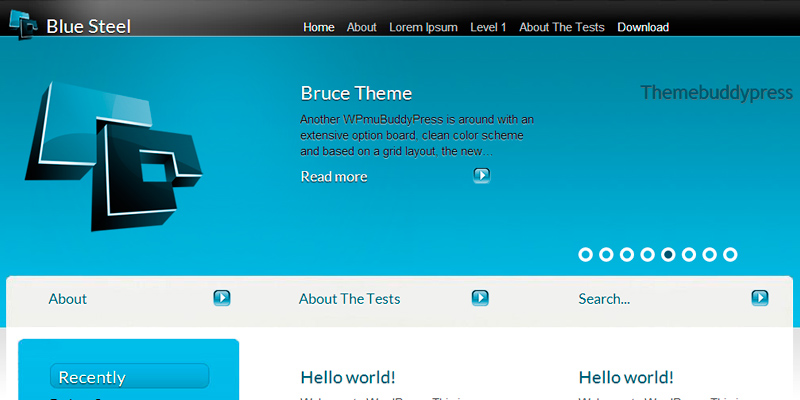Jump to the second slide dot
The height and width of the screenshot is (400, 800).
coord(606,254)
